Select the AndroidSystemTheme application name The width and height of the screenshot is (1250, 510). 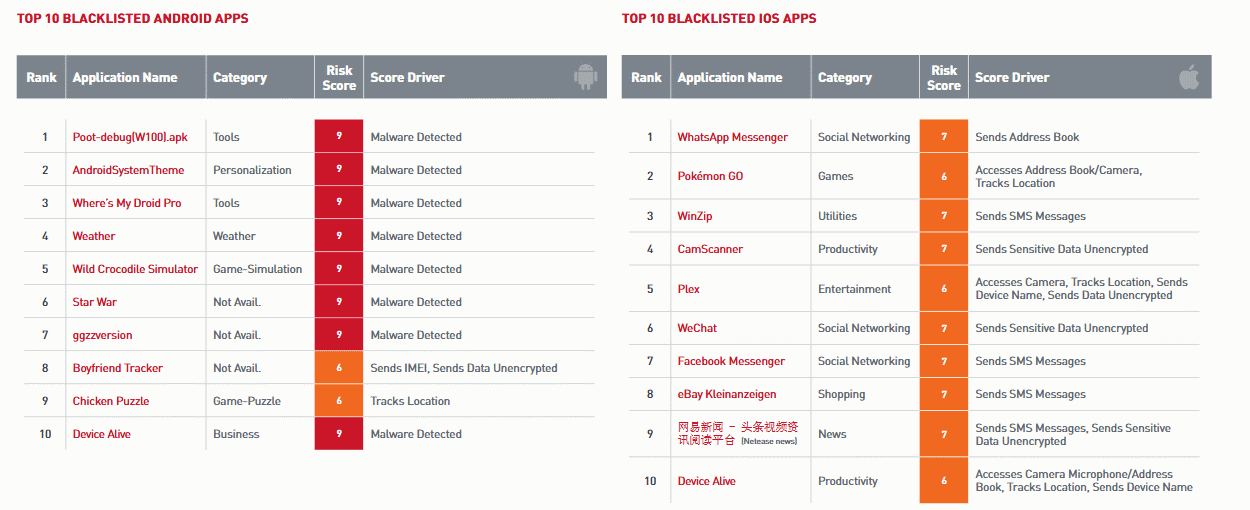pyautogui.click(x=128, y=170)
